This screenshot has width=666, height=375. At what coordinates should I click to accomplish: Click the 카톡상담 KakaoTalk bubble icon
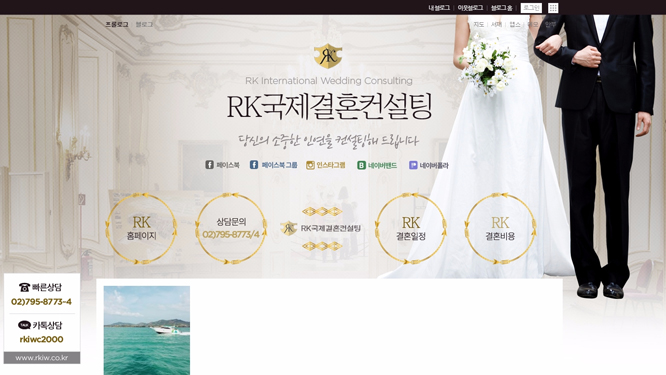(24, 325)
